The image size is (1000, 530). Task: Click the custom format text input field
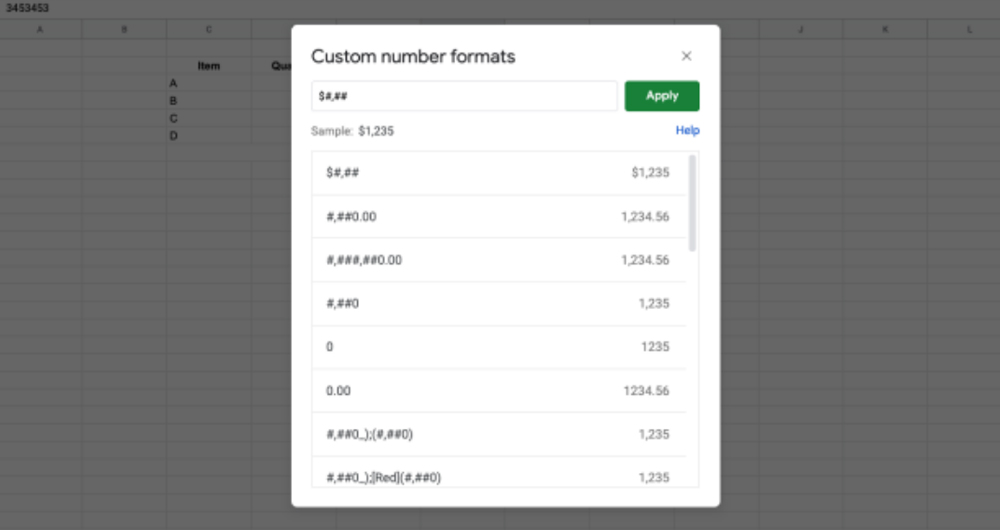464,96
